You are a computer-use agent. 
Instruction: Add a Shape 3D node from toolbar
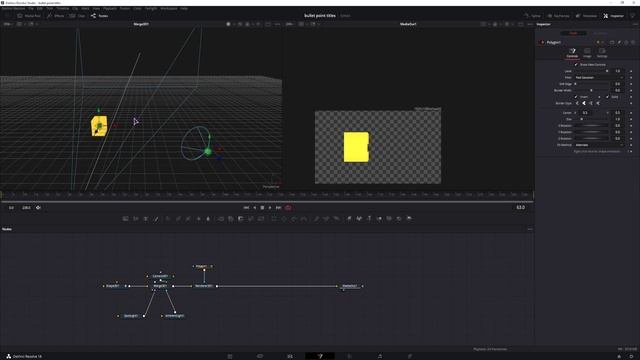click(359, 219)
